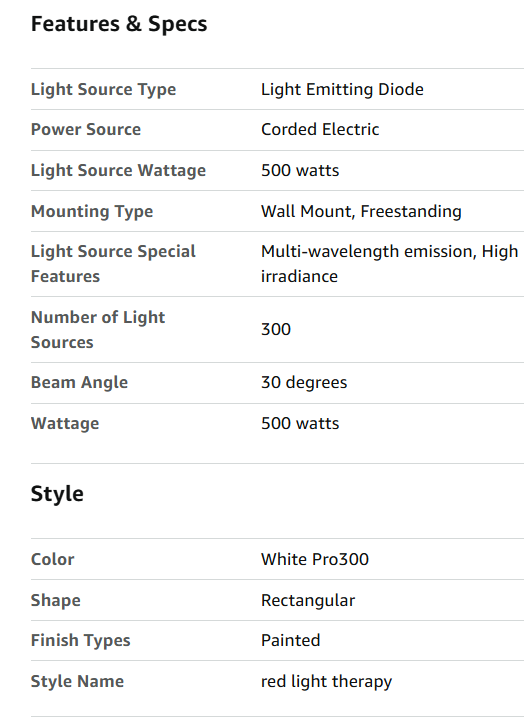This screenshot has height=722, width=524.
Task: Select the red light therapy style name
Action: [326, 681]
